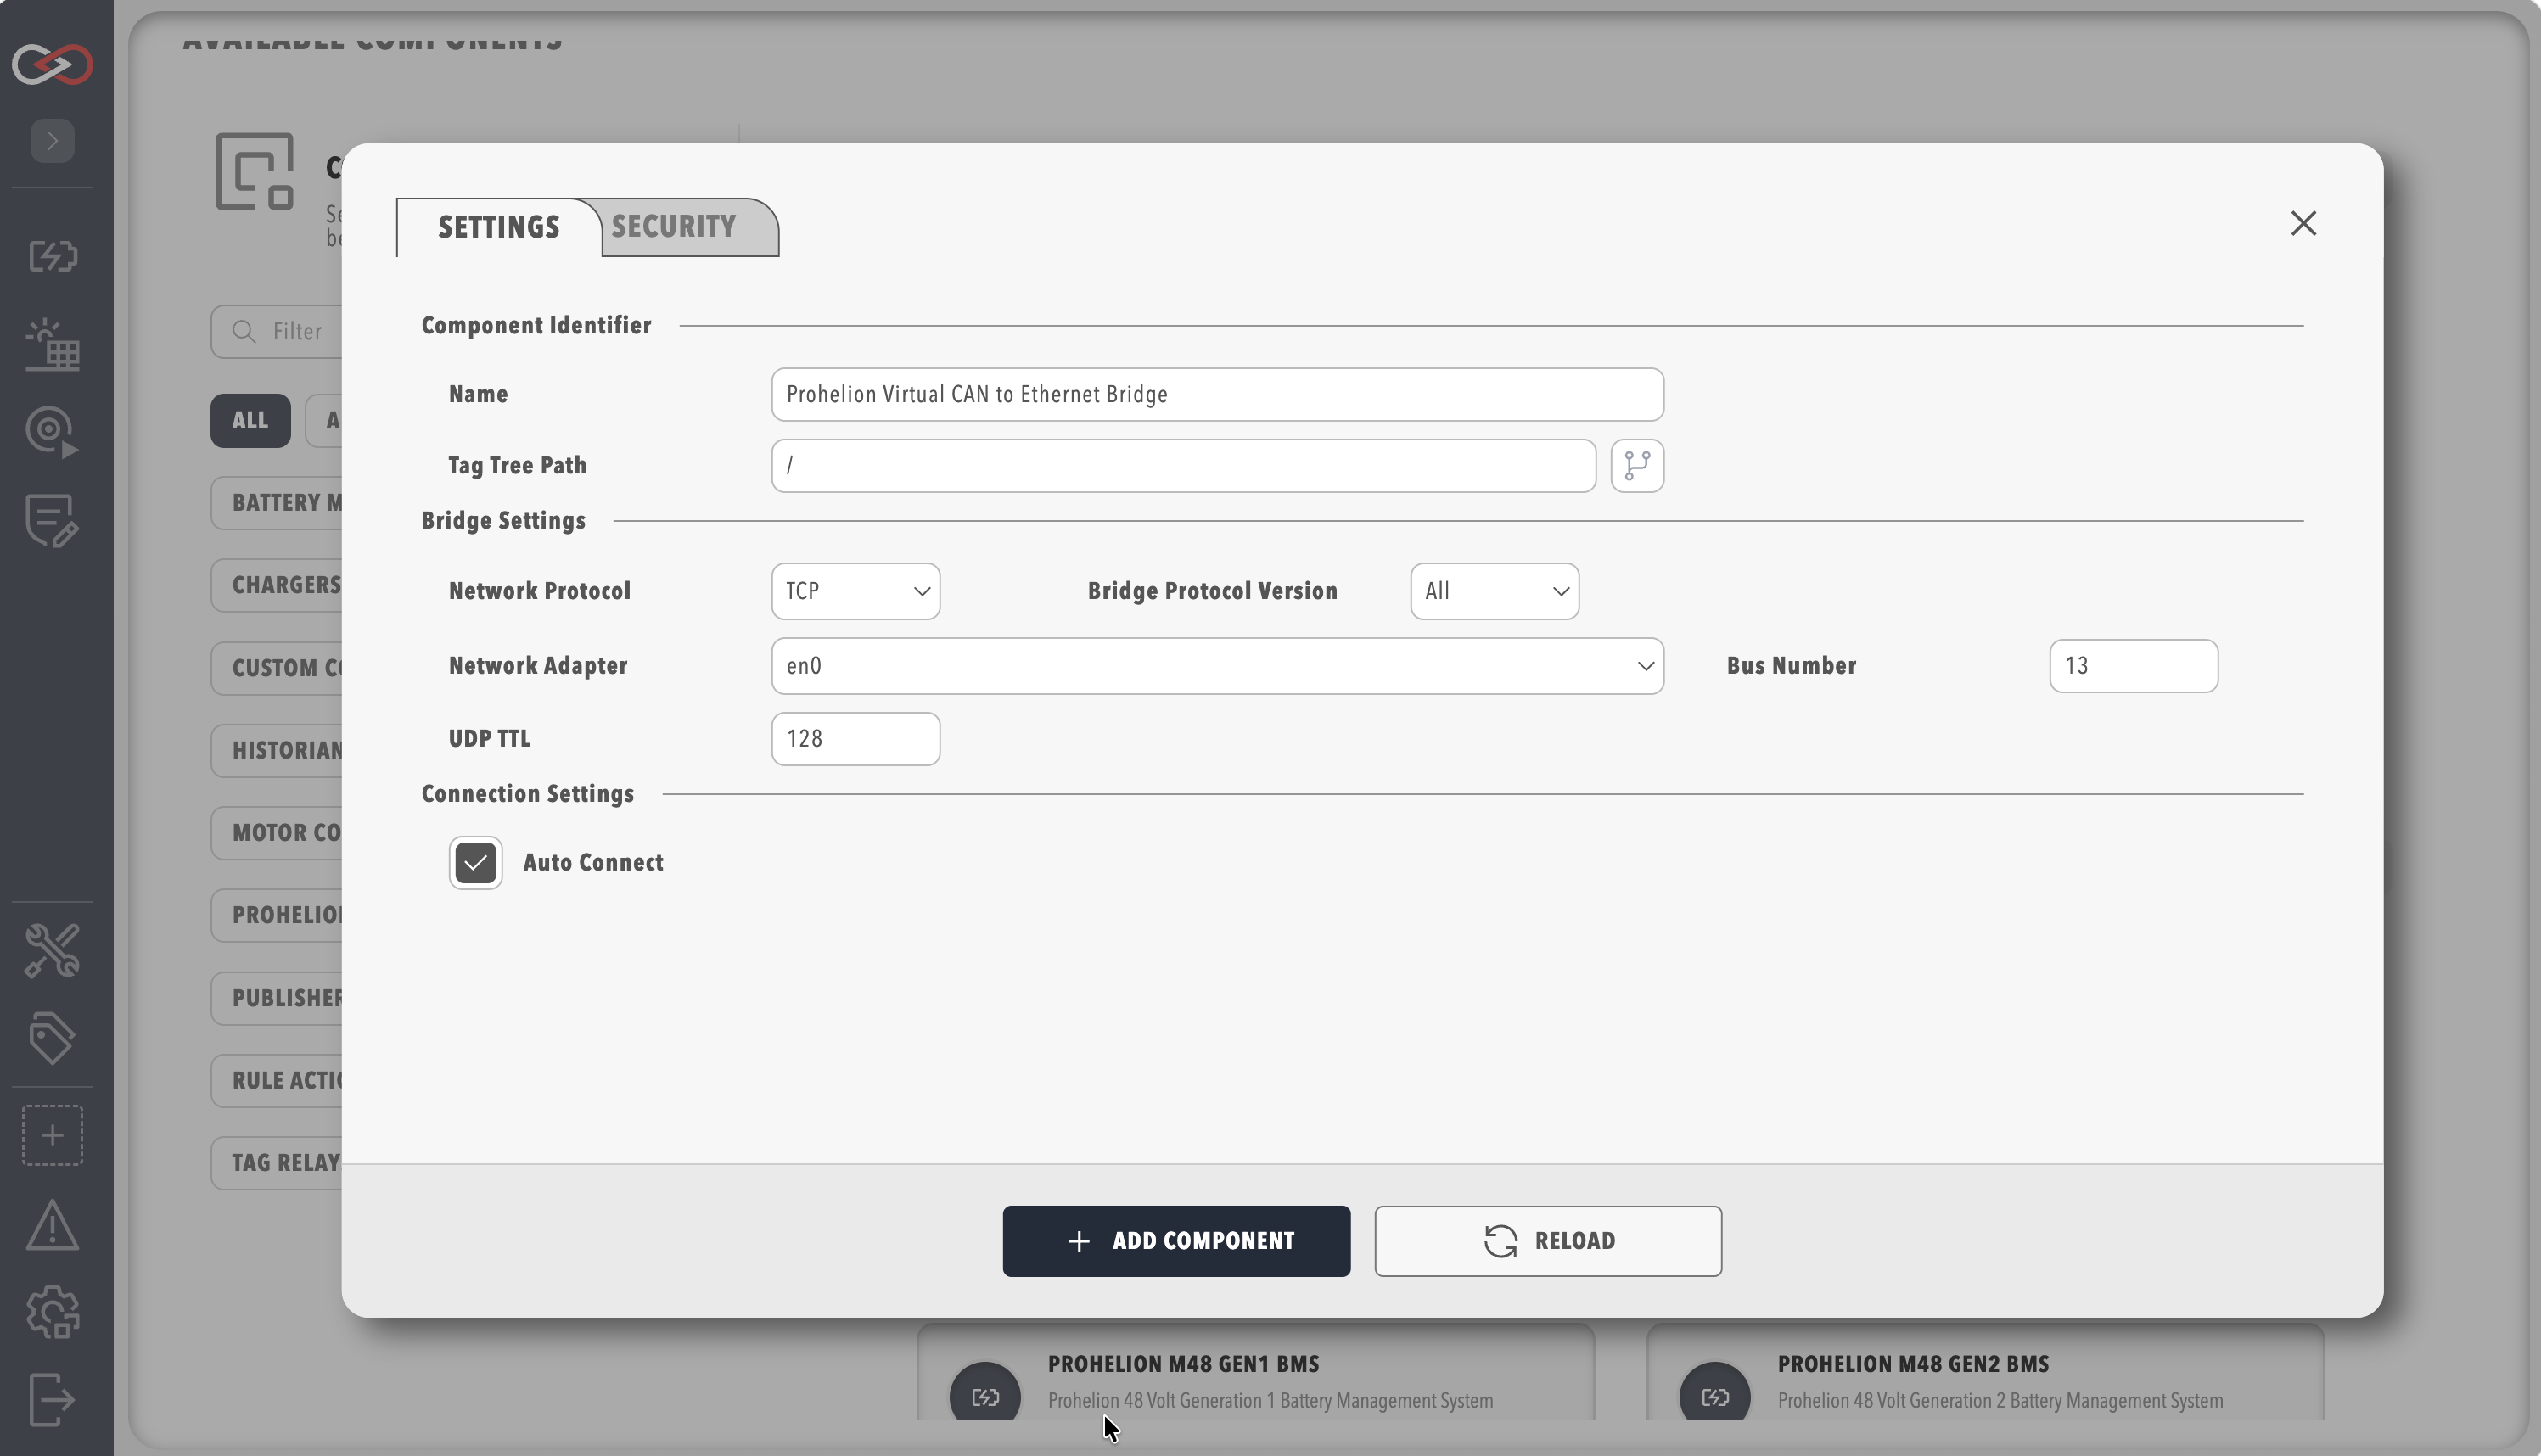Open the battery charging icon in sidebar
The height and width of the screenshot is (1456, 2541).
[52, 256]
